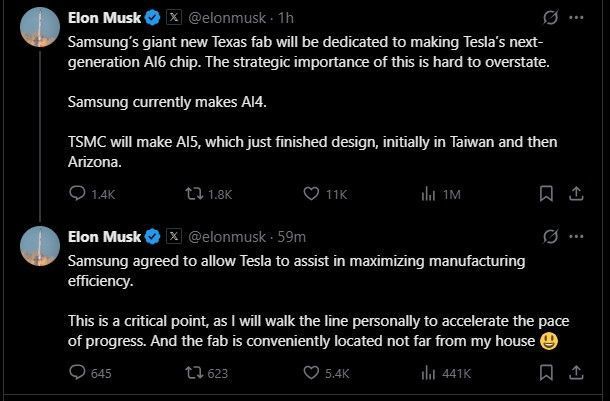This screenshot has height=401, width=610.
Task: Open Grok icon on the second tweet
Action: coord(547,237)
